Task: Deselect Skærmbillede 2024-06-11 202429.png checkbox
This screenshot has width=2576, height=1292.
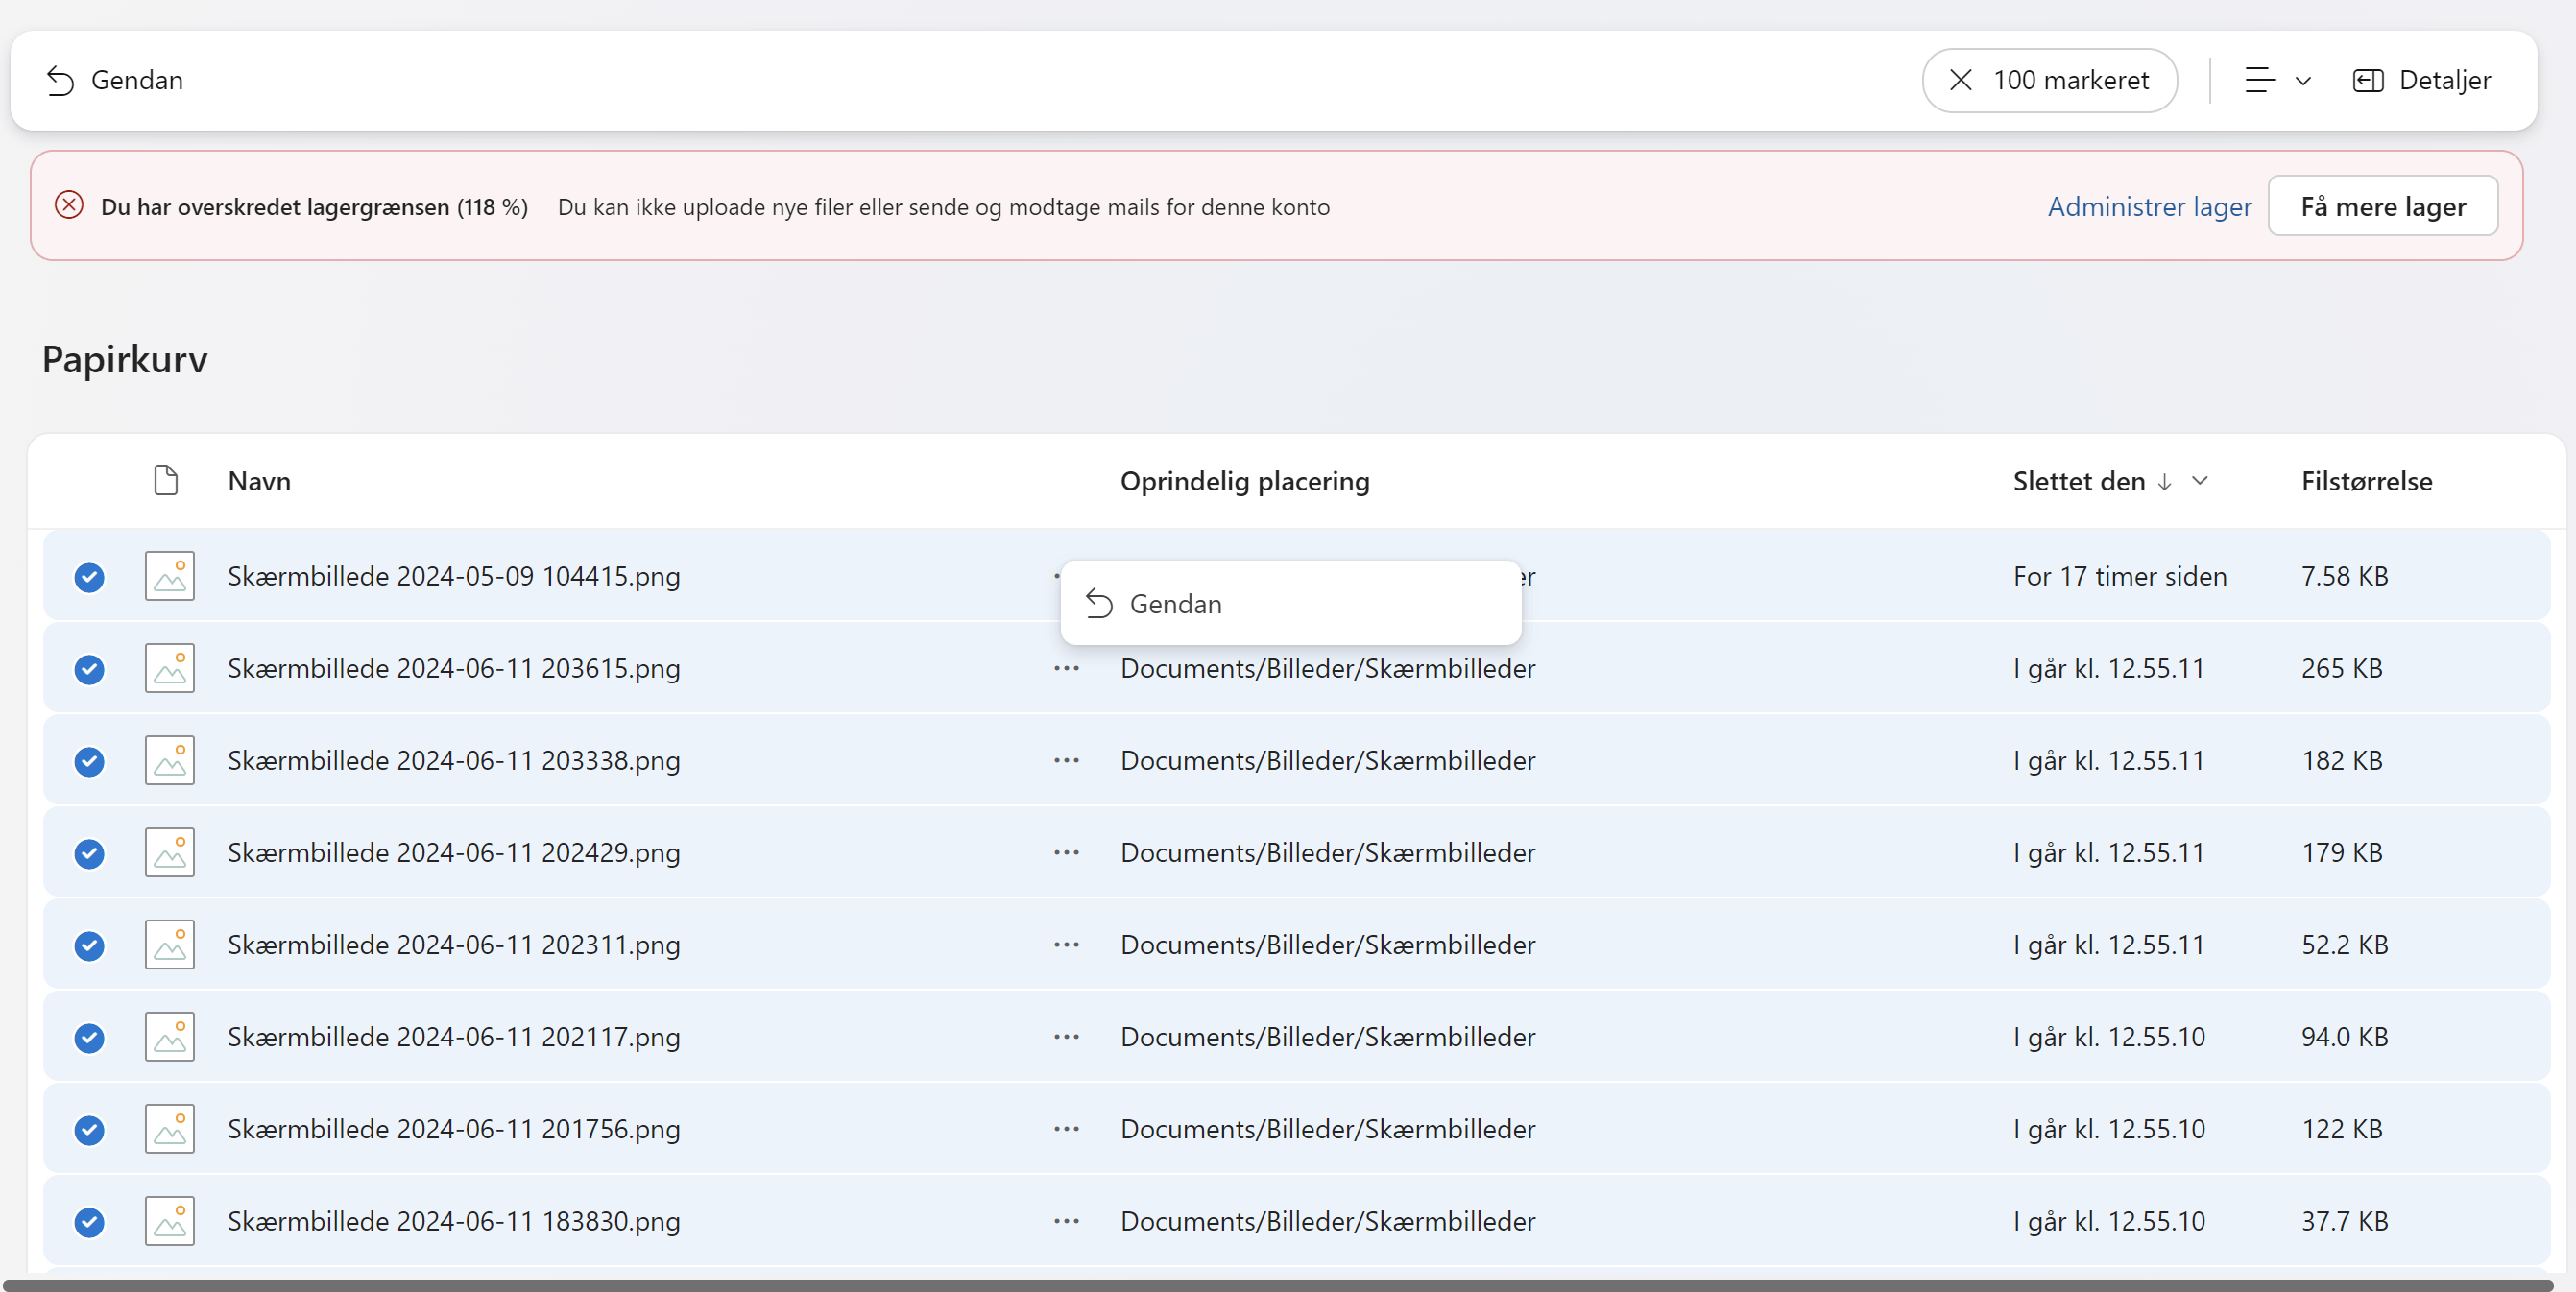Action: 89,854
